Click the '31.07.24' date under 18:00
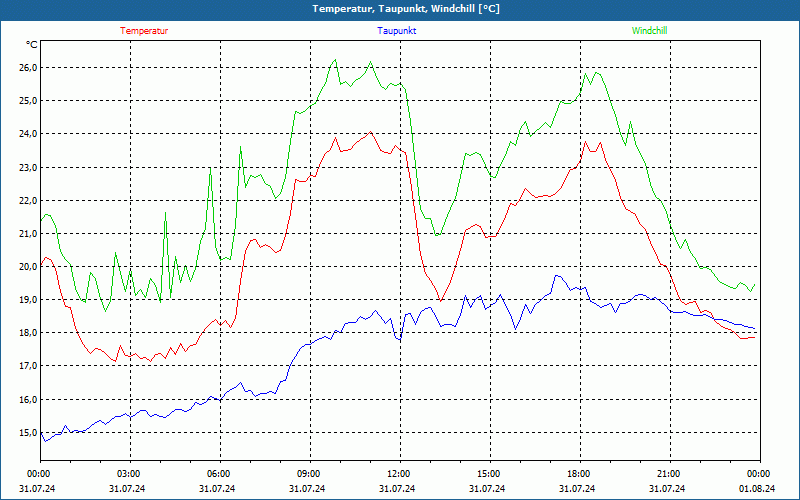The image size is (800, 500). pyautogui.click(x=577, y=488)
